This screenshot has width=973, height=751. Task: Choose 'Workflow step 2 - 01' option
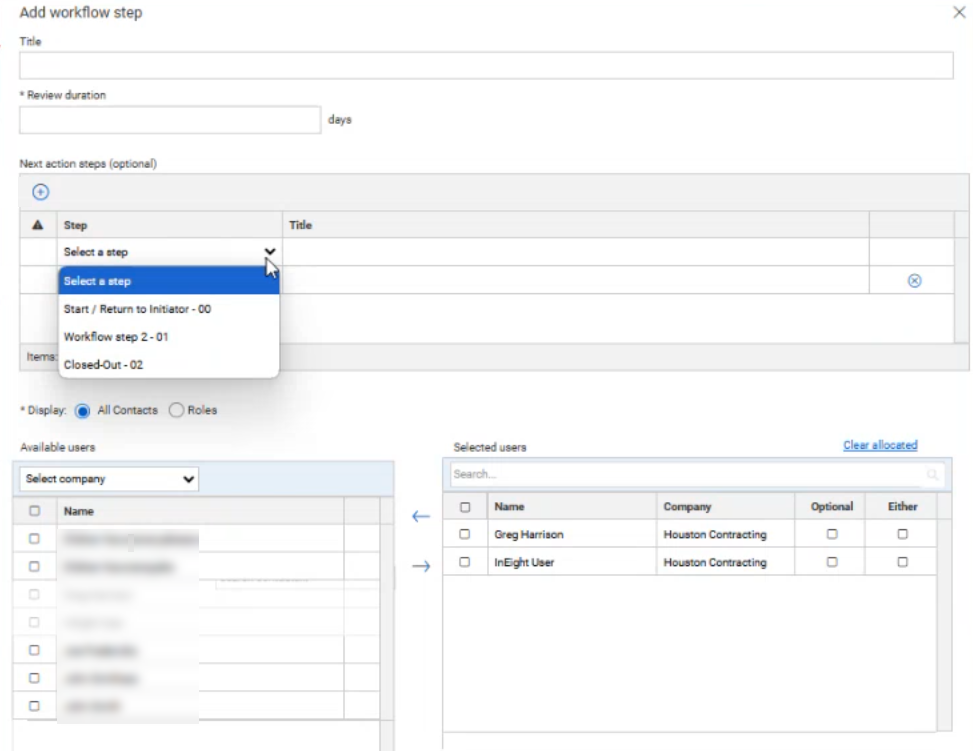169,336
